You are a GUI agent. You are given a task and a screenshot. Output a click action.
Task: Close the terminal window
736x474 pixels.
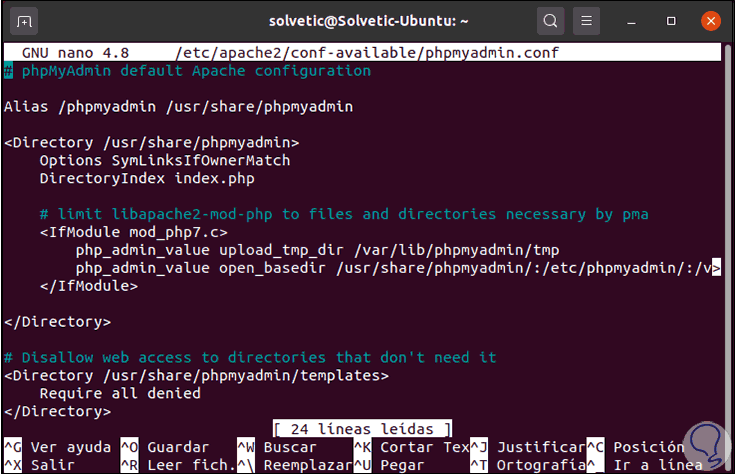coord(711,21)
